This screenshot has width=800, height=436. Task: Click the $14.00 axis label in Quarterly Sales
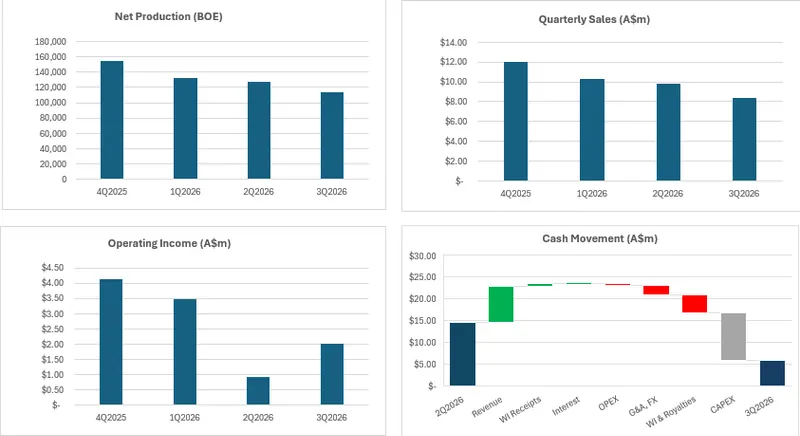(x=454, y=42)
